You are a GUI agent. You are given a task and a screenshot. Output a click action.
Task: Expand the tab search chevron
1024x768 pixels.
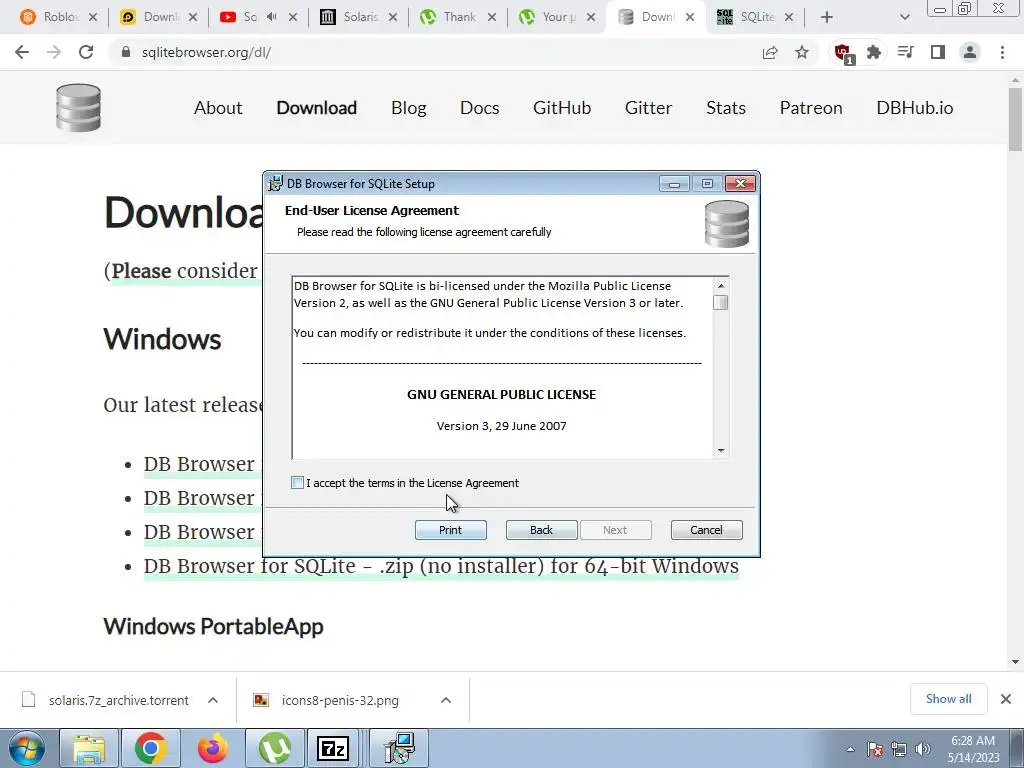(x=904, y=17)
